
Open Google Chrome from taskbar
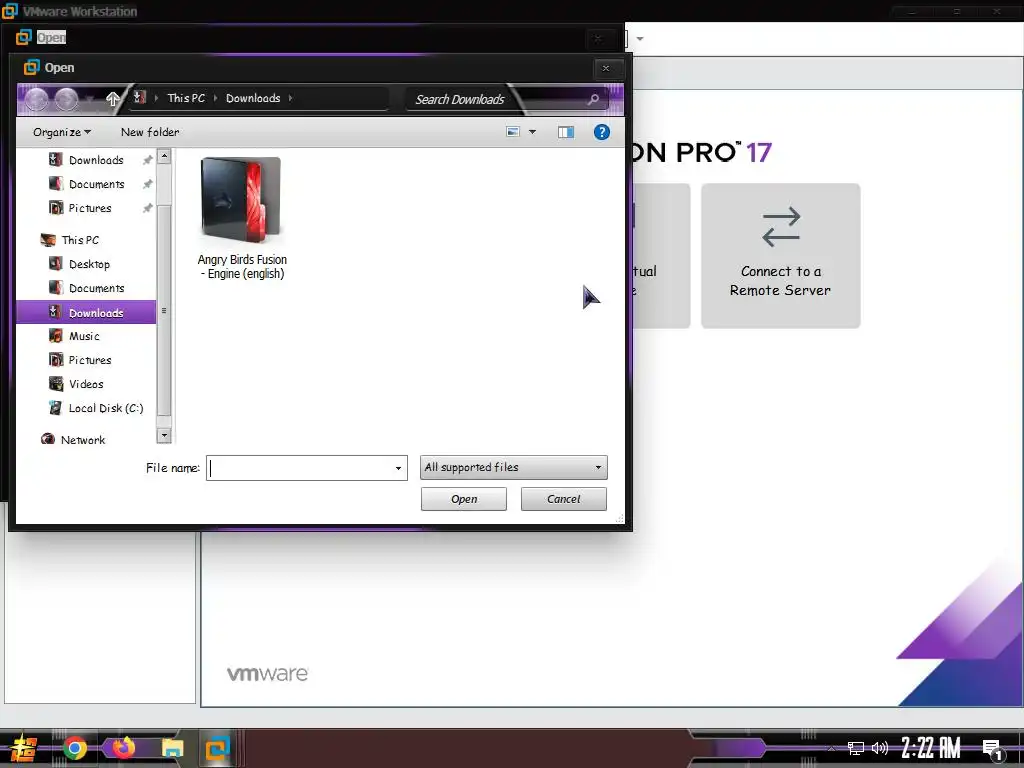point(75,748)
